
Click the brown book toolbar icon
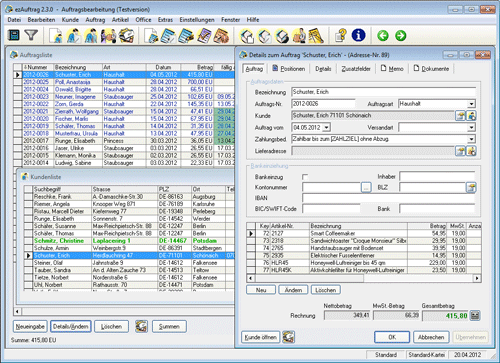pos(222,35)
